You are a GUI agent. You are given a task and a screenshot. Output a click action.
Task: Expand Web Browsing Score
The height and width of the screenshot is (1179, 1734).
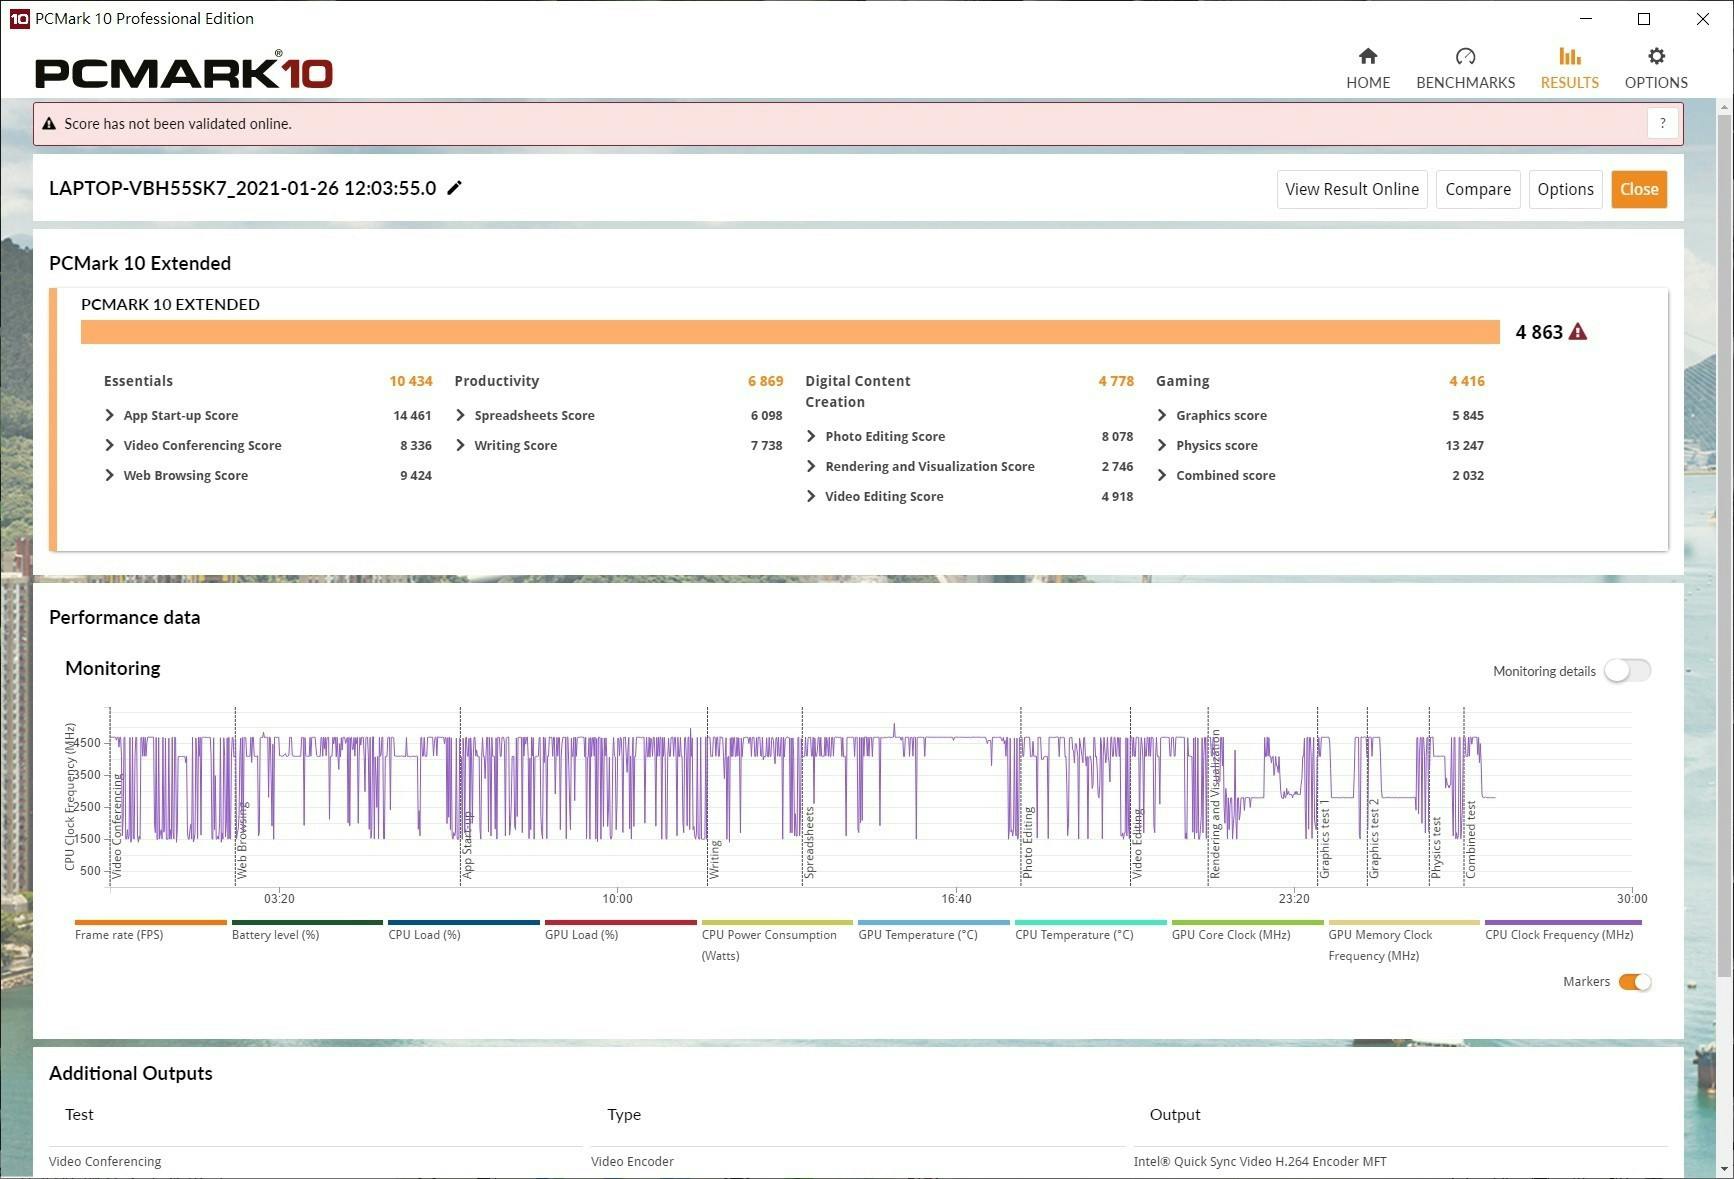coord(109,475)
